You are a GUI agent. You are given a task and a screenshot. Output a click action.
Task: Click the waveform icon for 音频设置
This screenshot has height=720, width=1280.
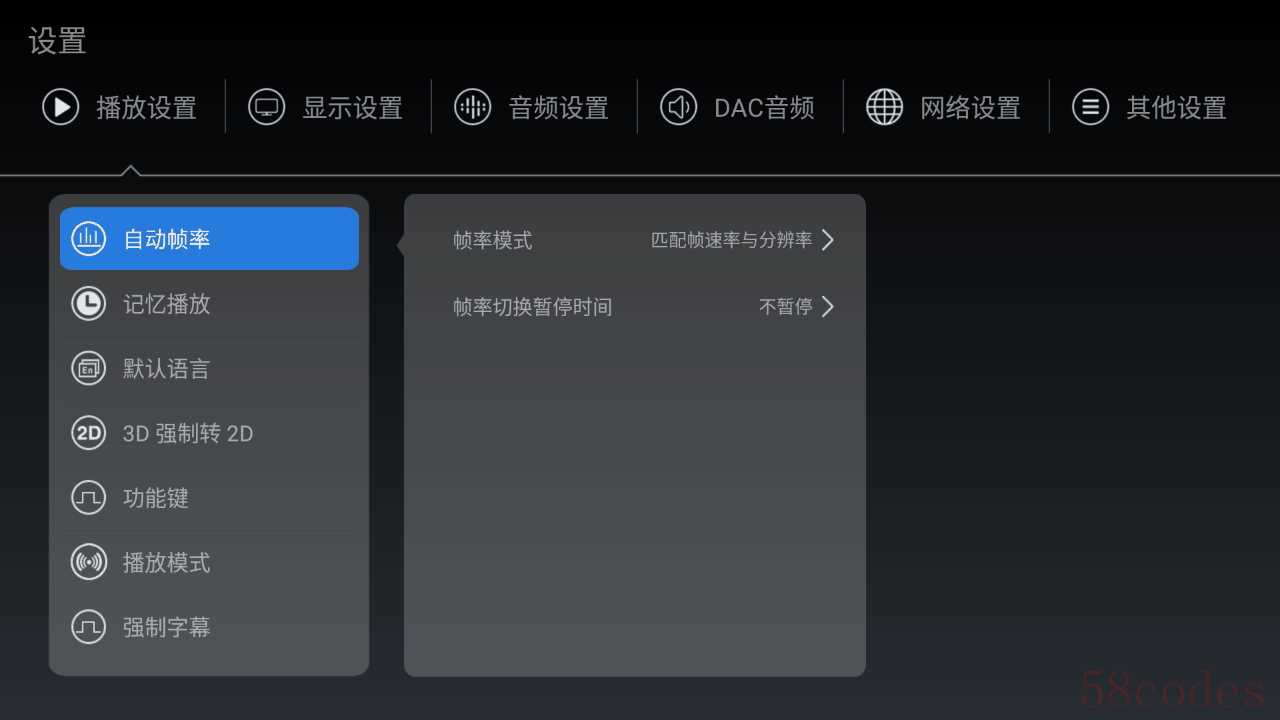472,107
